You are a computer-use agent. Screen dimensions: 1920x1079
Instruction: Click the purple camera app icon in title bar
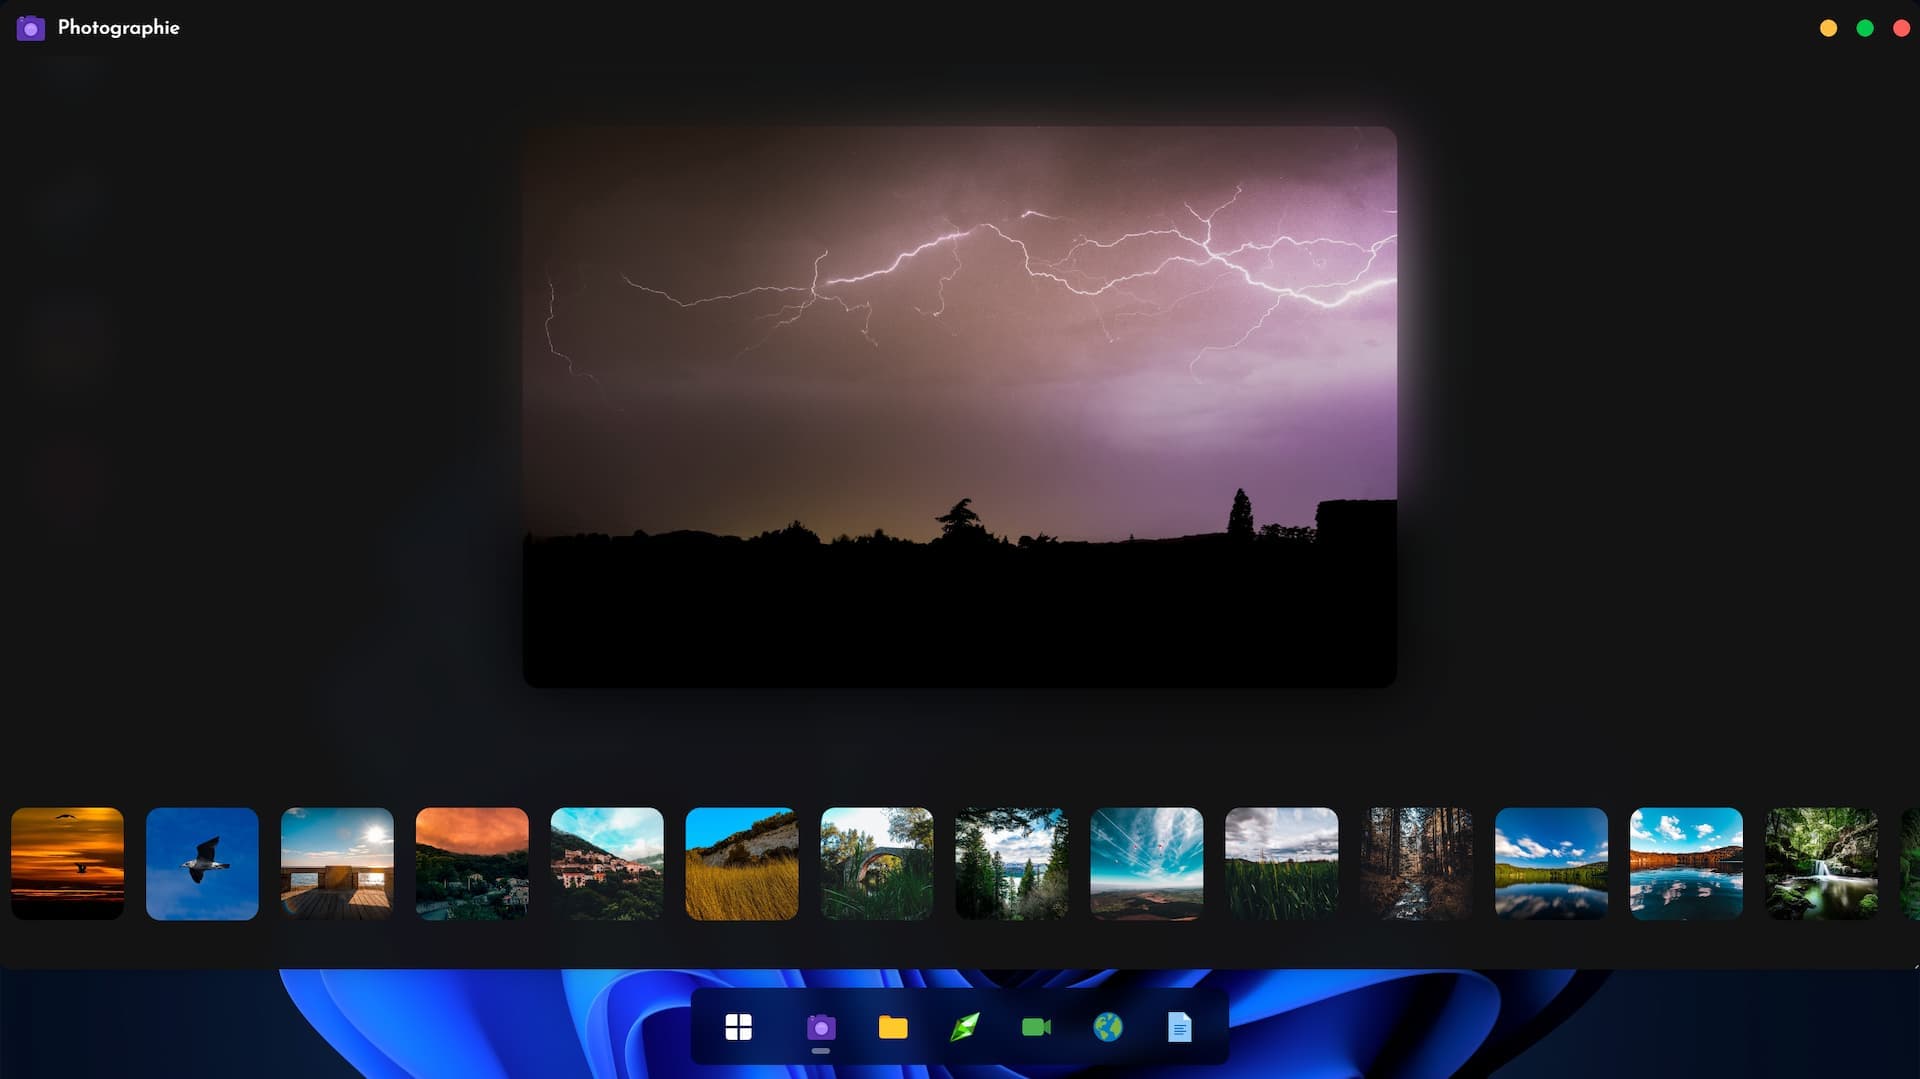click(31, 28)
